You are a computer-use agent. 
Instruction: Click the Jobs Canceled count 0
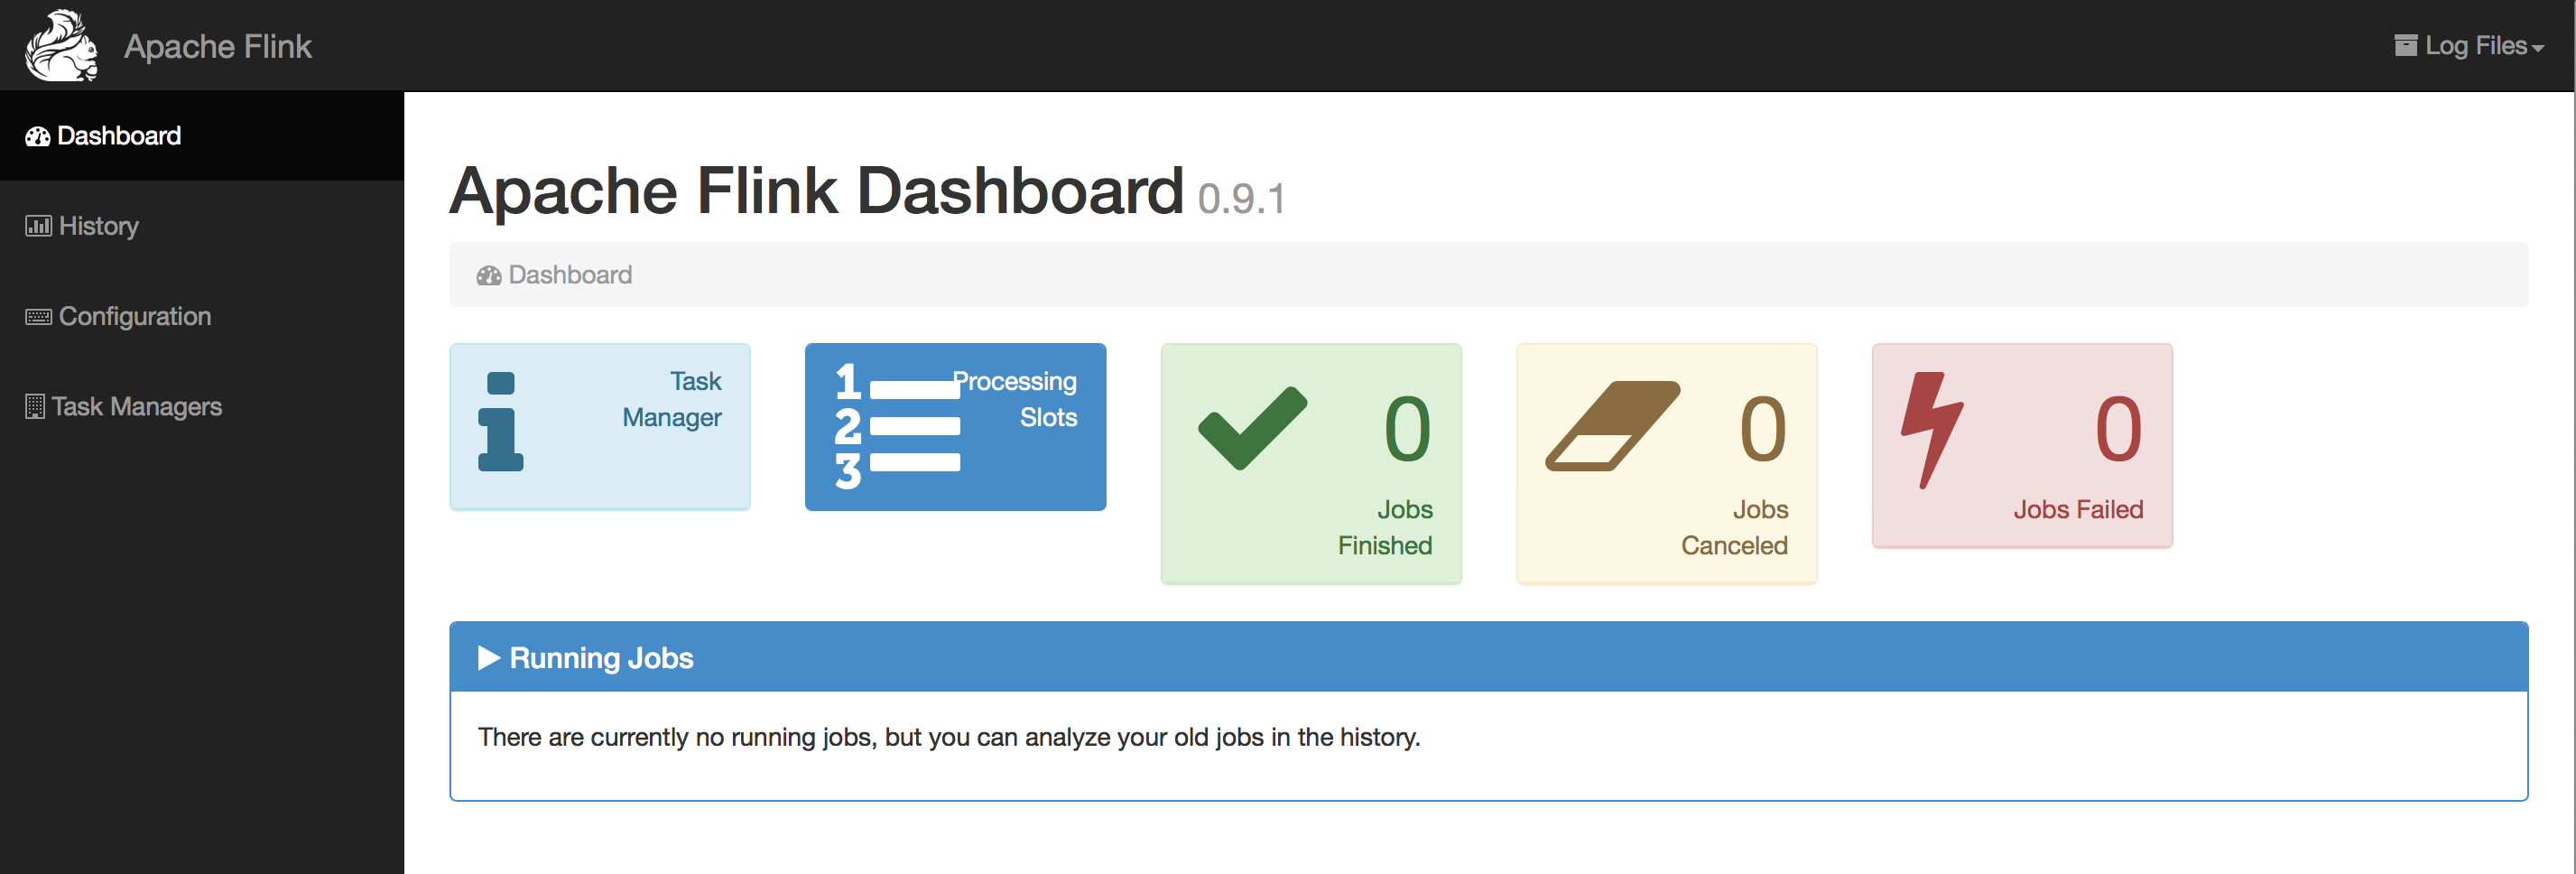point(1763,429)
